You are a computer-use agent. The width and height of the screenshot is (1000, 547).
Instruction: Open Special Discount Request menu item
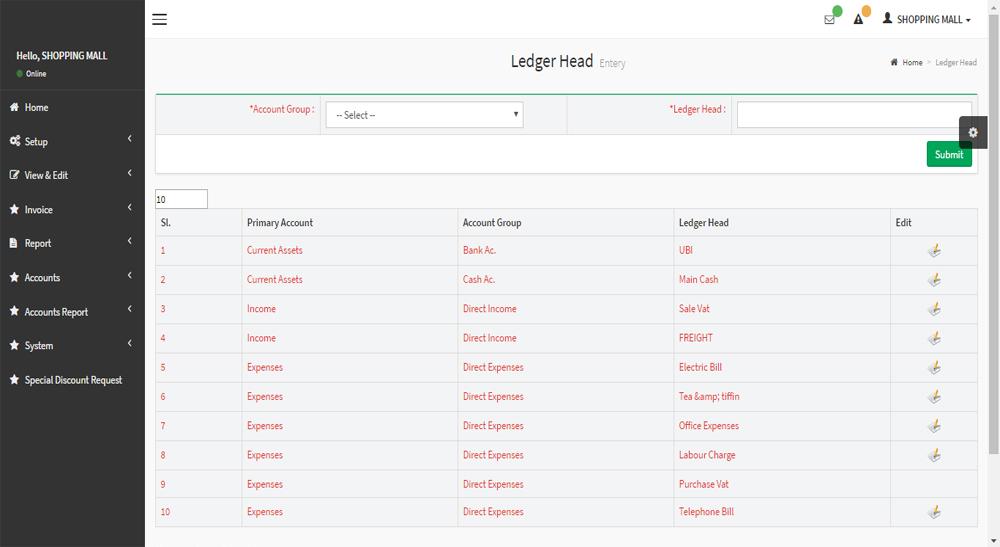(x=72, y=380)
